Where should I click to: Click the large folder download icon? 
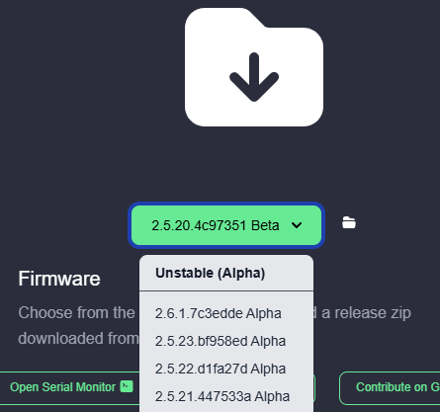click(254, 67)
